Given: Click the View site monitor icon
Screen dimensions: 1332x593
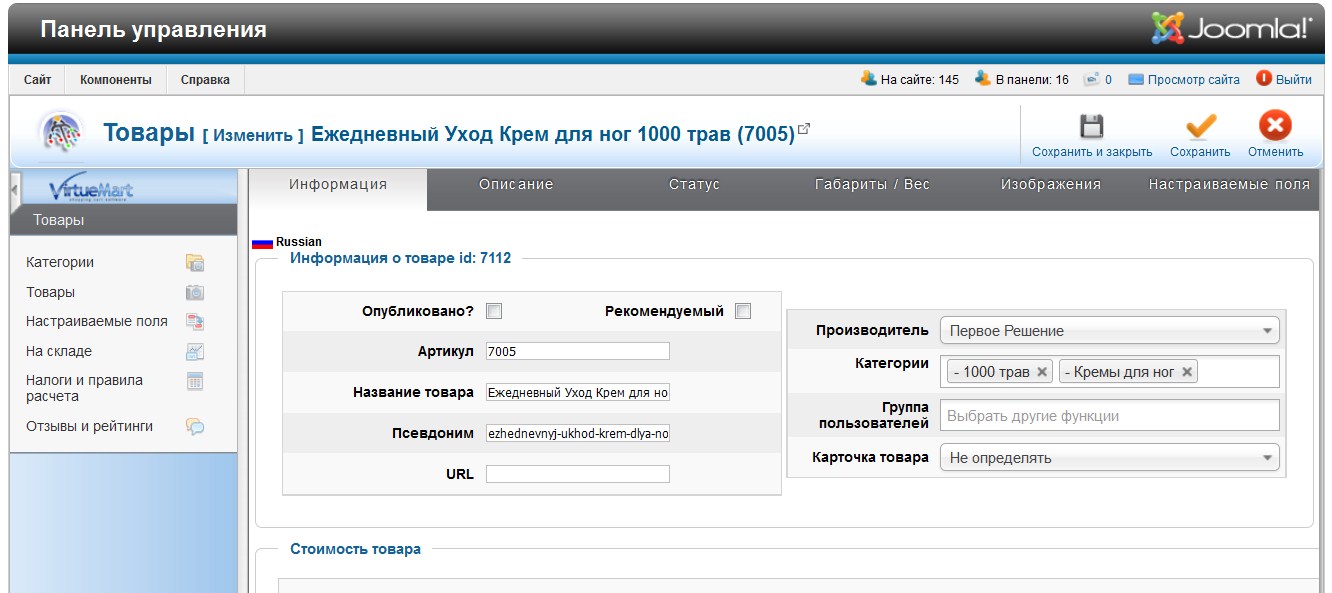Looking at the screenshot, I should pyautogui.click(x=1136, y=79).
